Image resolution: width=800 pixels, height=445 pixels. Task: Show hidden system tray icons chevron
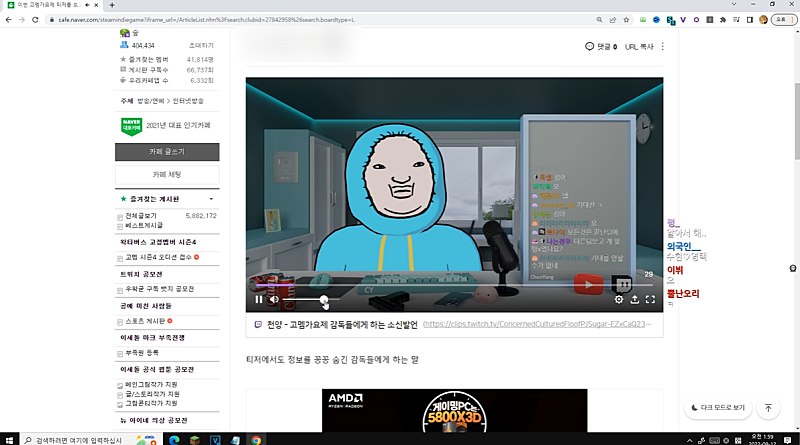click(x=690, y=440)
